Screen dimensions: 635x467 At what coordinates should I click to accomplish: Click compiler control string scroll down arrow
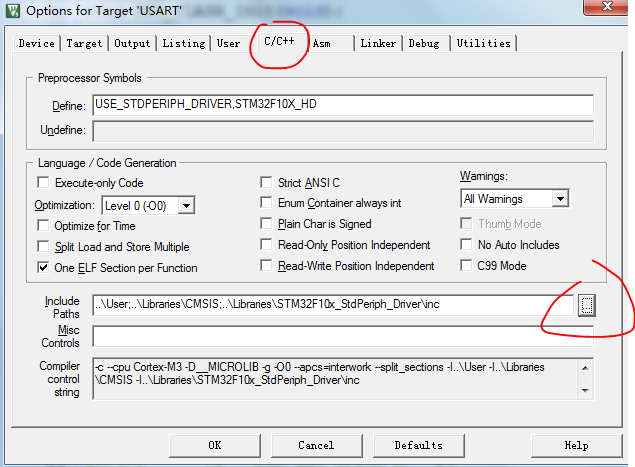585,390
